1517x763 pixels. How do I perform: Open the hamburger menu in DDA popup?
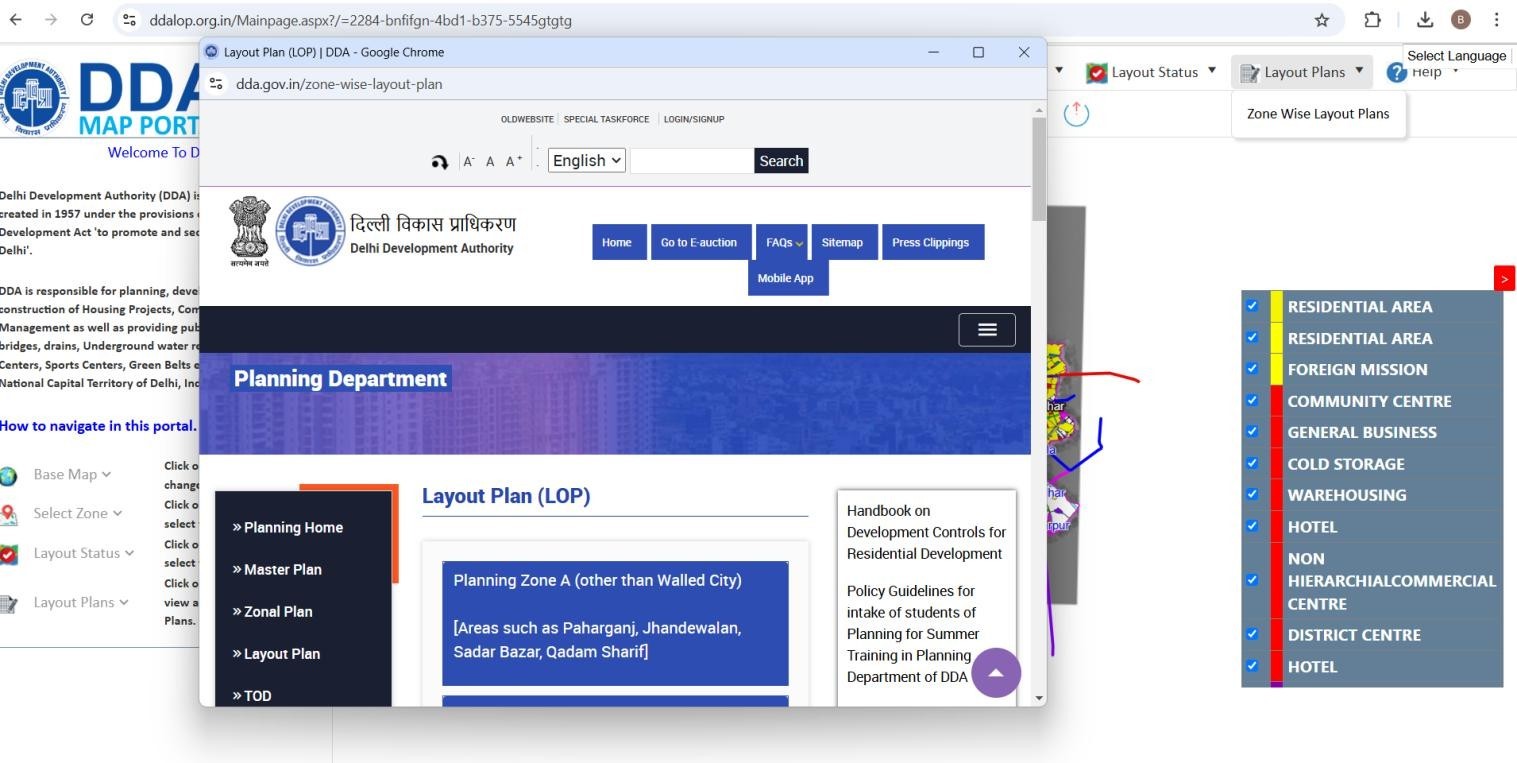987,330
